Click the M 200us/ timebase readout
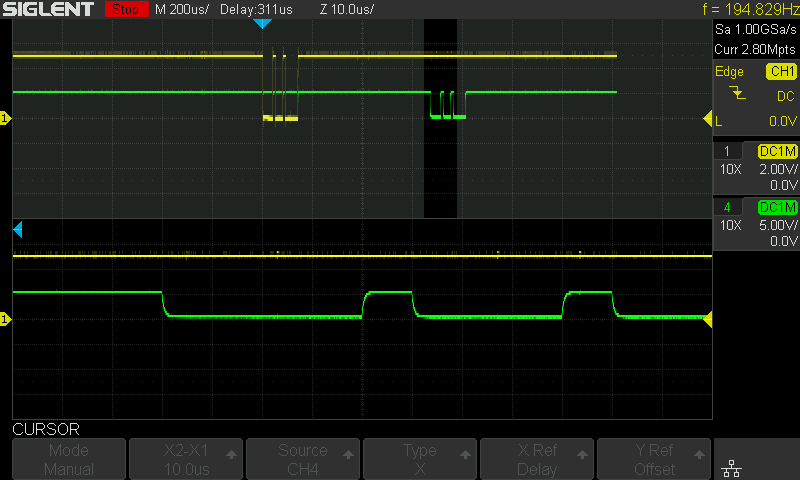This screenshot has width=800, height=480. (182, 9)
